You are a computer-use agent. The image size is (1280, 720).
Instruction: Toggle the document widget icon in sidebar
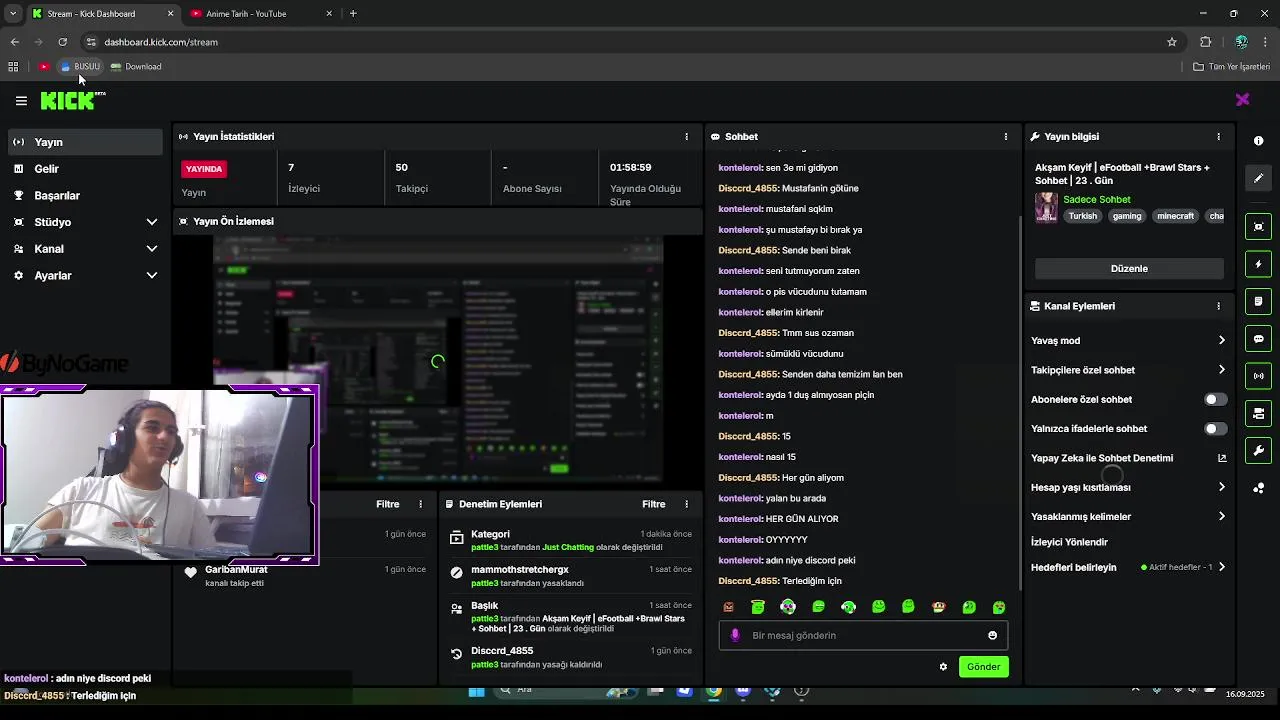pyautogui.click(x=1258, y=302)
